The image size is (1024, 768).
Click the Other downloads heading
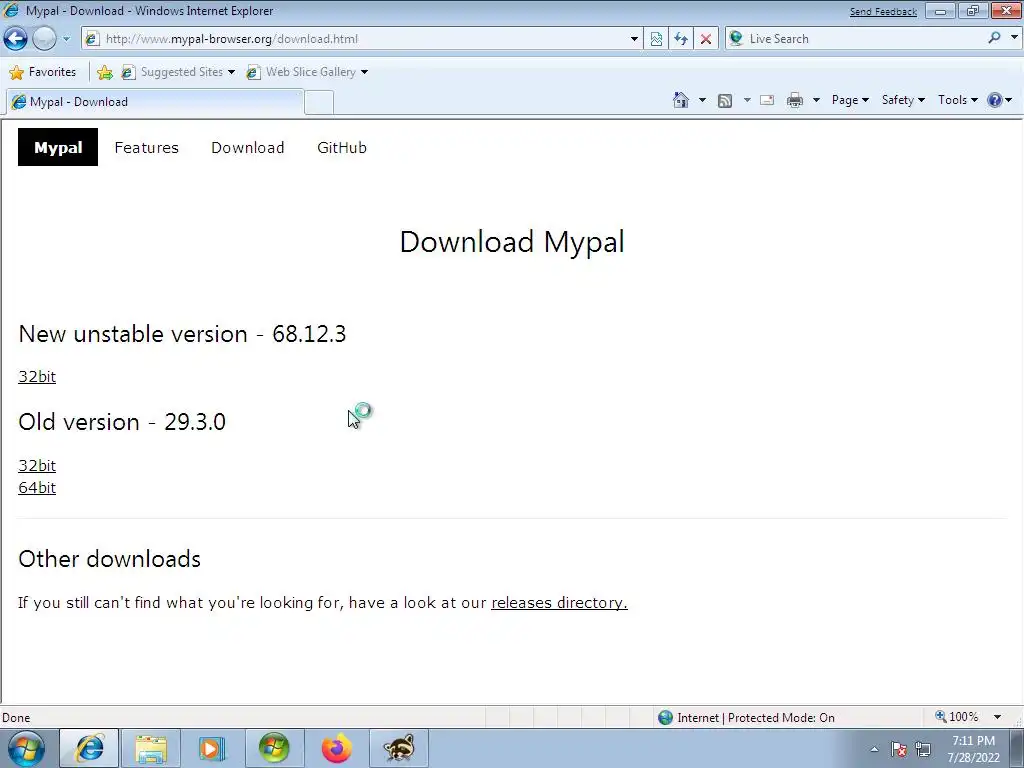[x=110, y=559]
